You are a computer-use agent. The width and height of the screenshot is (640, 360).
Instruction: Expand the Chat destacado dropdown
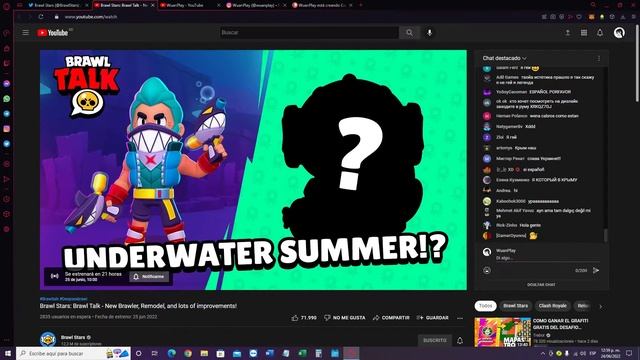click(504, 58)
